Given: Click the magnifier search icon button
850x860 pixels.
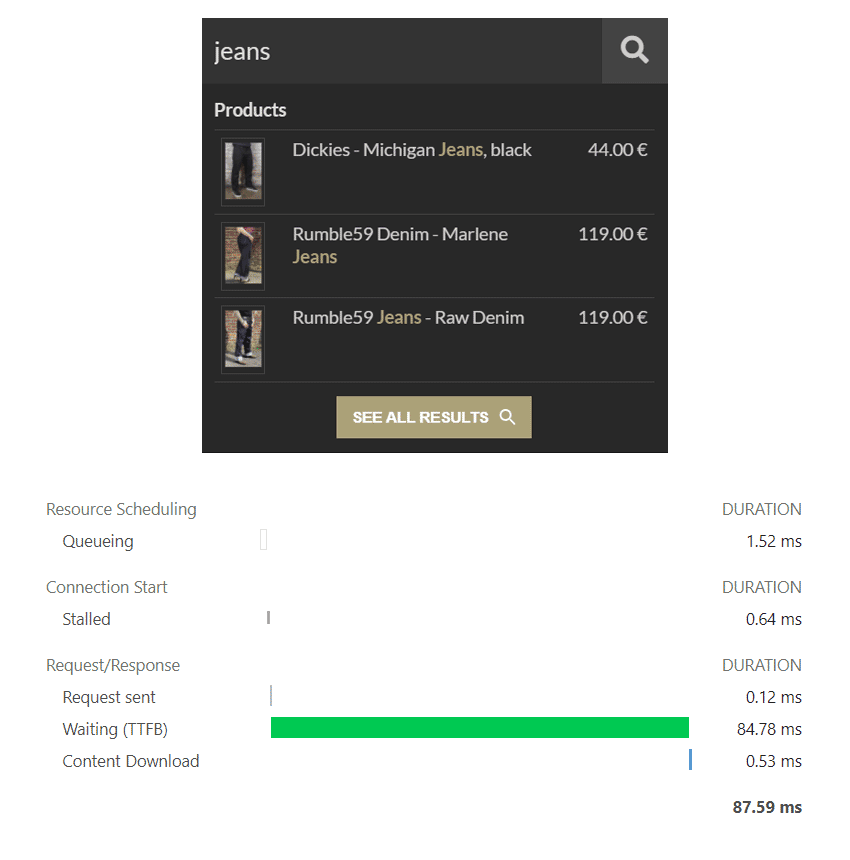Looking at the screenshot, I should tap(634, 50).
